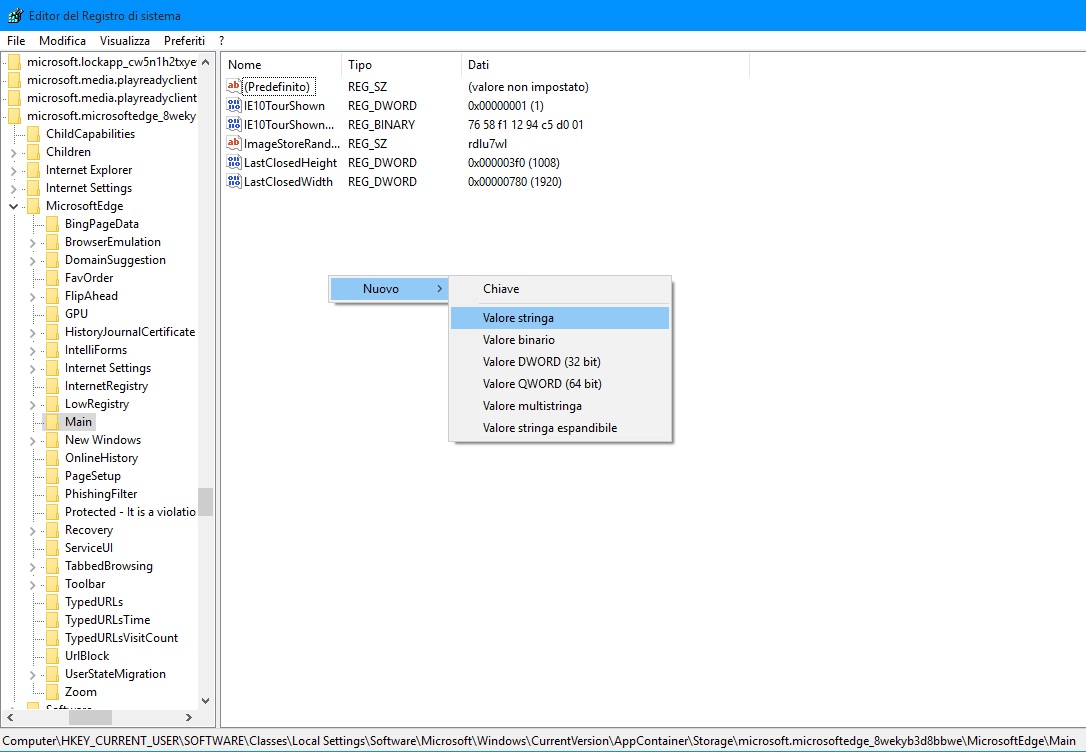Click the ServiceUI folder icon
Viewport: 1086px width, 752px height.
click(x=52, y=548)
